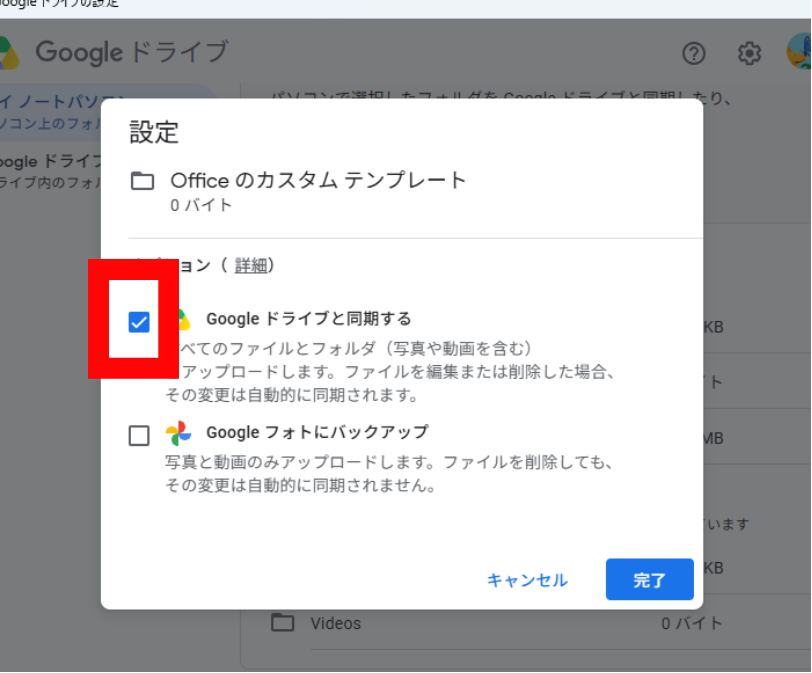
Task: Click the 完了 button
Action: [x=649, y=579]
